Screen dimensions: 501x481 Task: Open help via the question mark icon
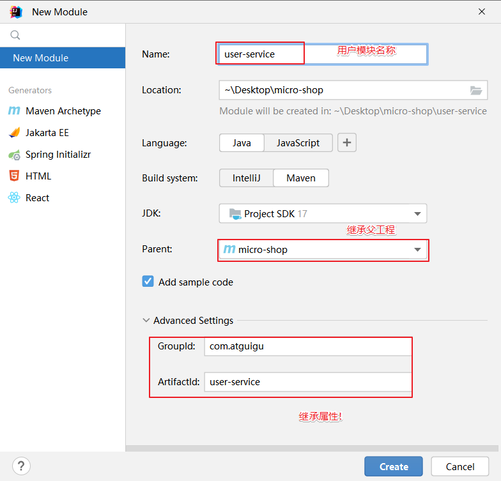pyautogui.click(x=21, y=466)
